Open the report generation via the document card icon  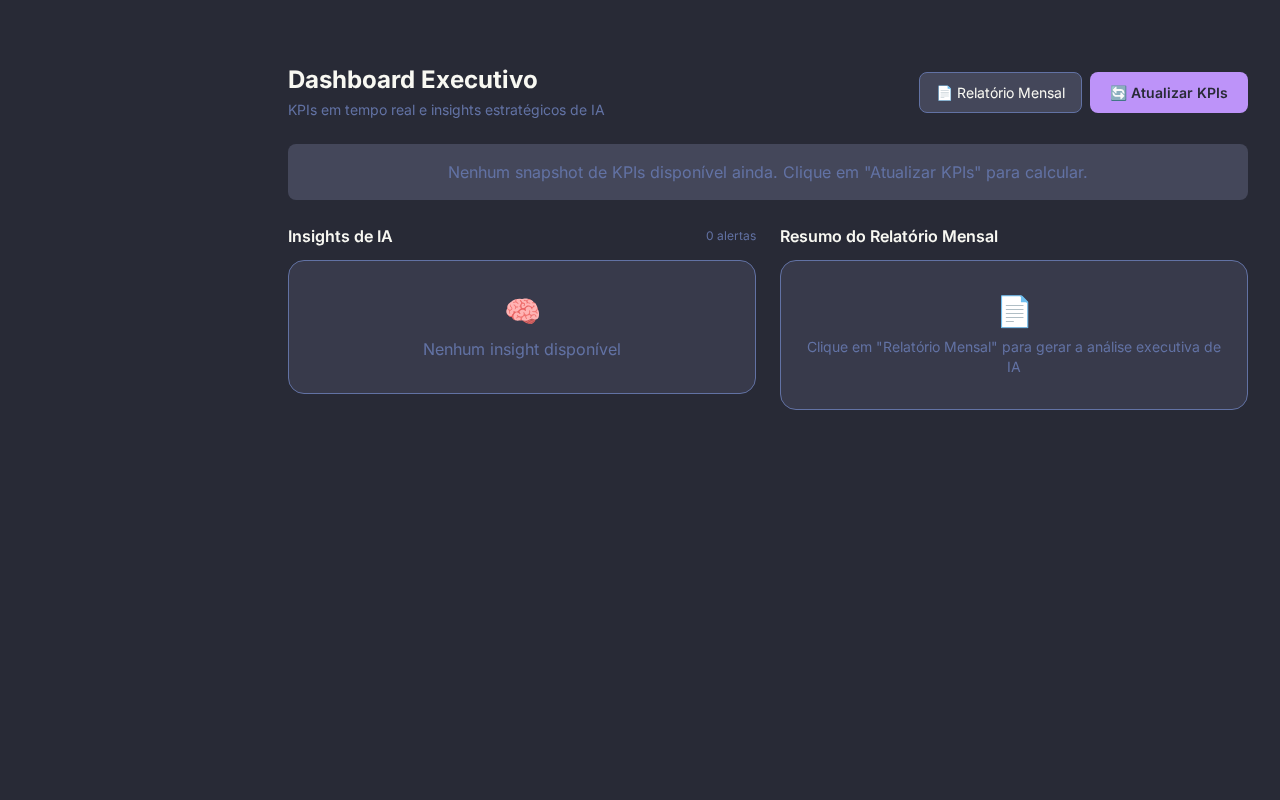pos(1014,311)
